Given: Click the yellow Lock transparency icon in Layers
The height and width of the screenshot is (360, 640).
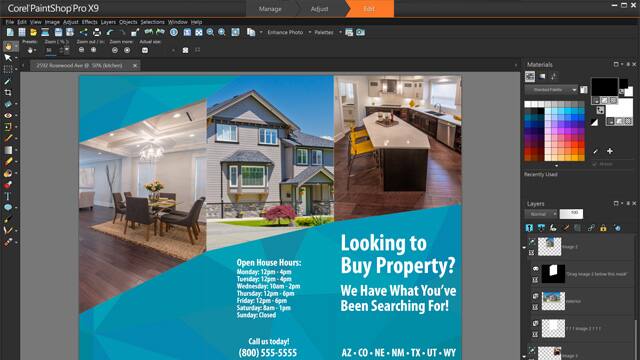Looking at the screenshot, I should point(603,228).
